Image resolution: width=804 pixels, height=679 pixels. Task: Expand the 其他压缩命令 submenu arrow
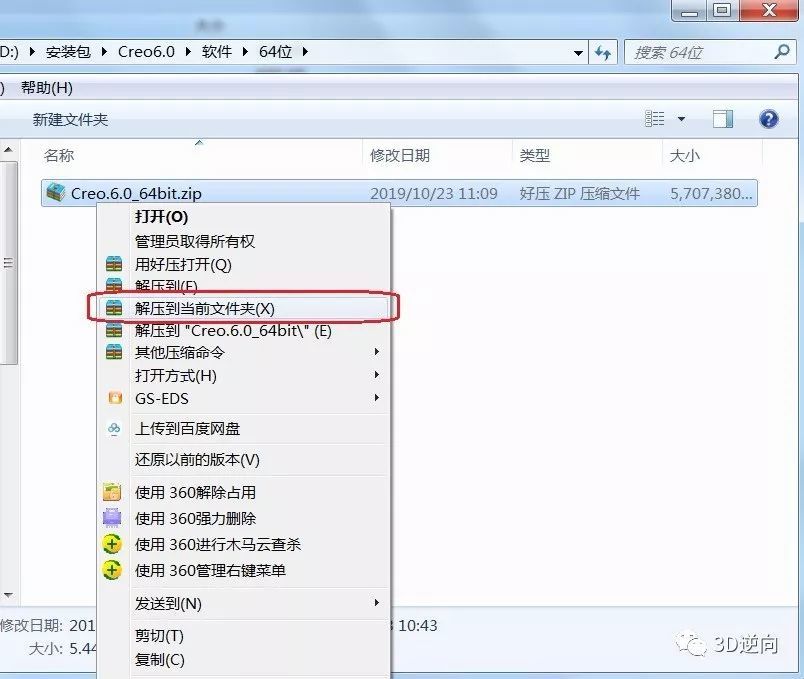coord(377,352)
